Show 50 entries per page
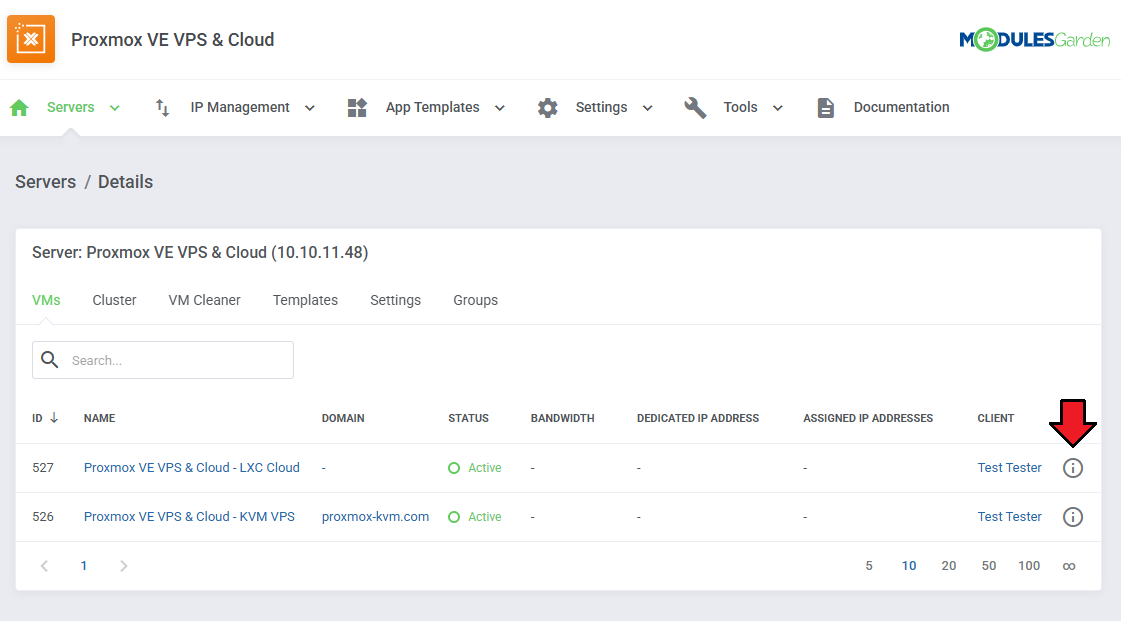 tap(989, 566)
